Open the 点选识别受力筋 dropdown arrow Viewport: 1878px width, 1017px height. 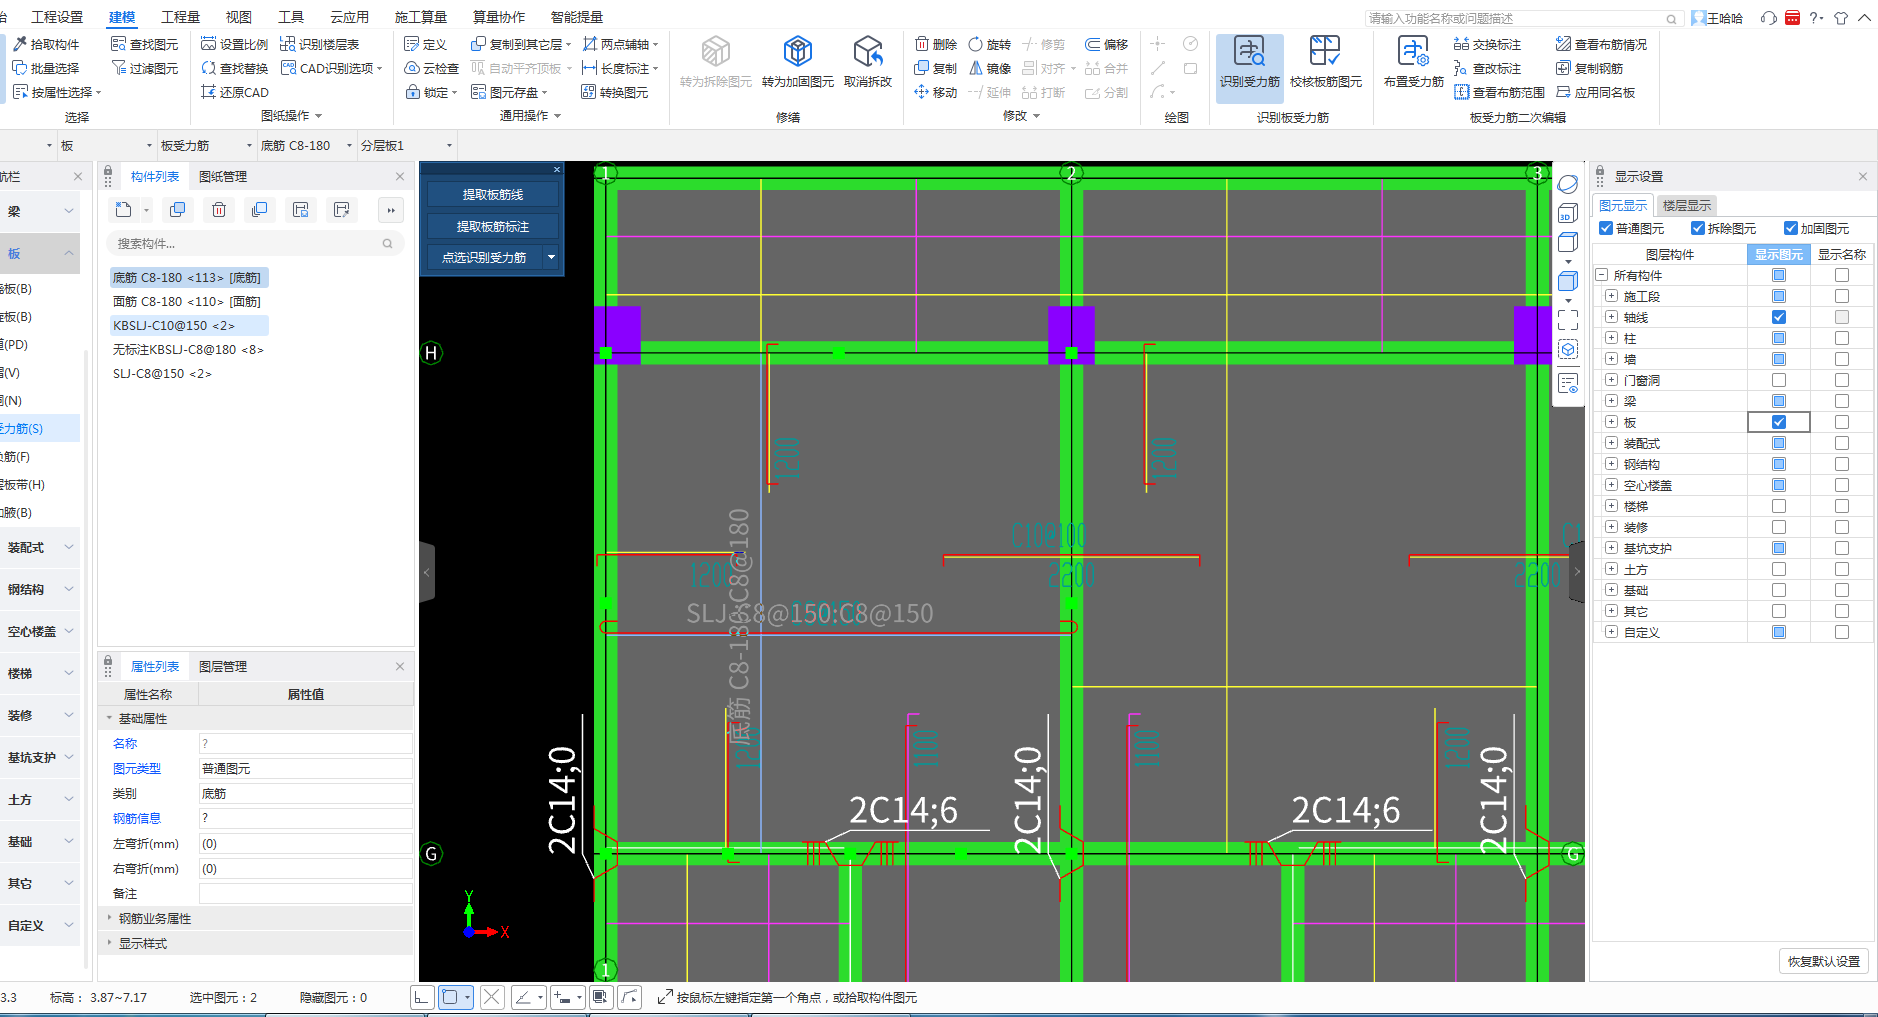pos(551,257)
